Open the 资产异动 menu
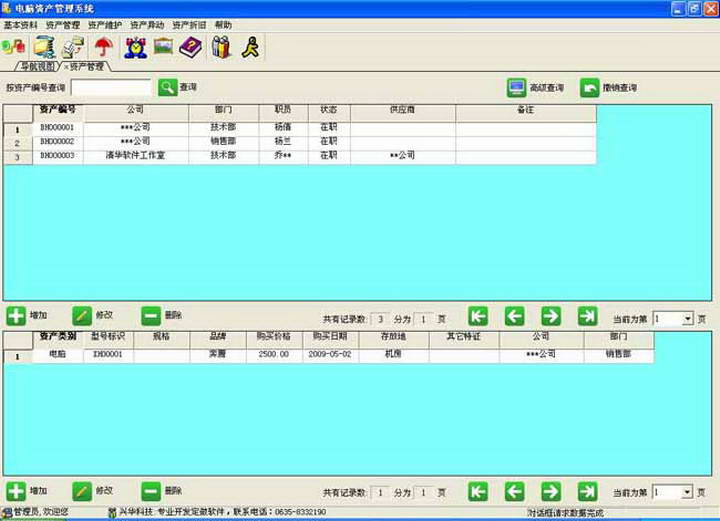The image size is (720, 521). tap(147, 25)
